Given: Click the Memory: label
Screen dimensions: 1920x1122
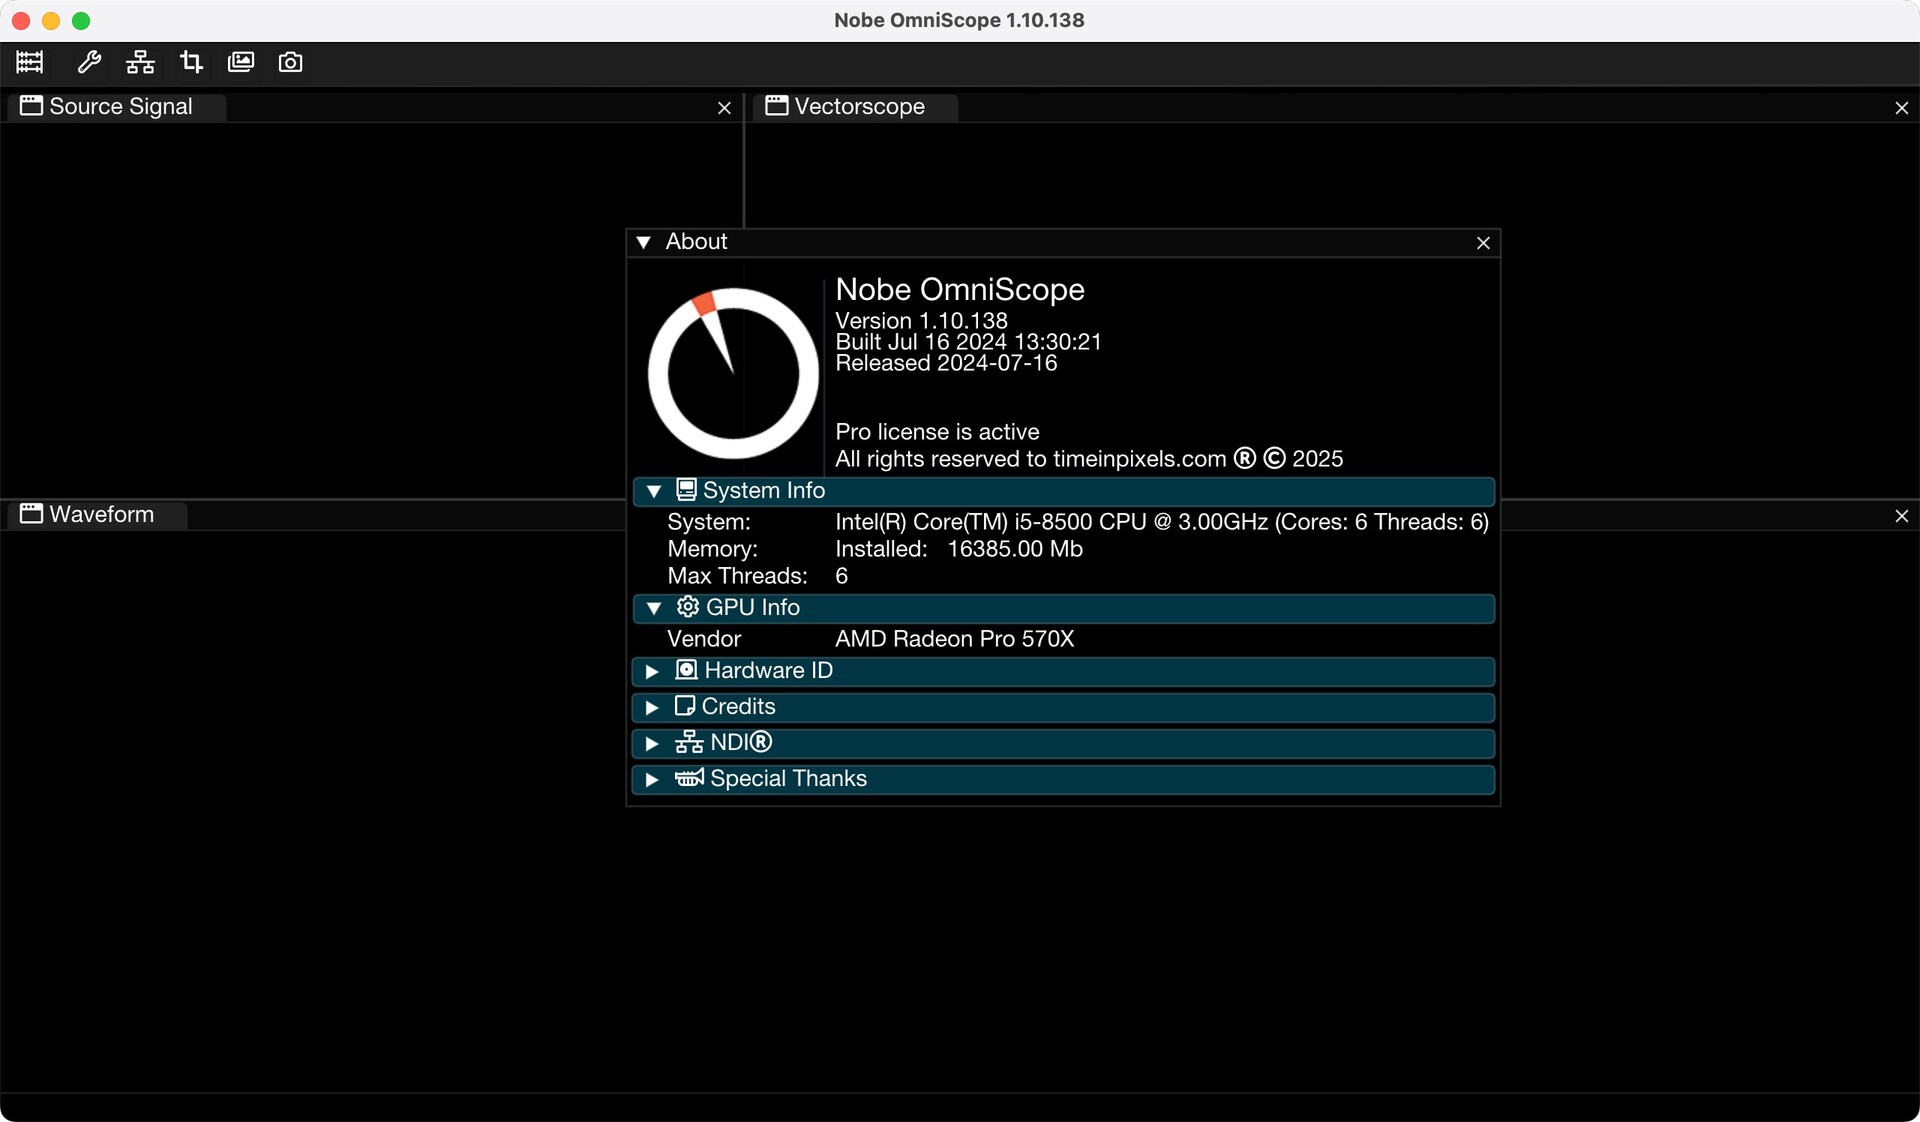Looking at the screenshot, I should (712, 549).
